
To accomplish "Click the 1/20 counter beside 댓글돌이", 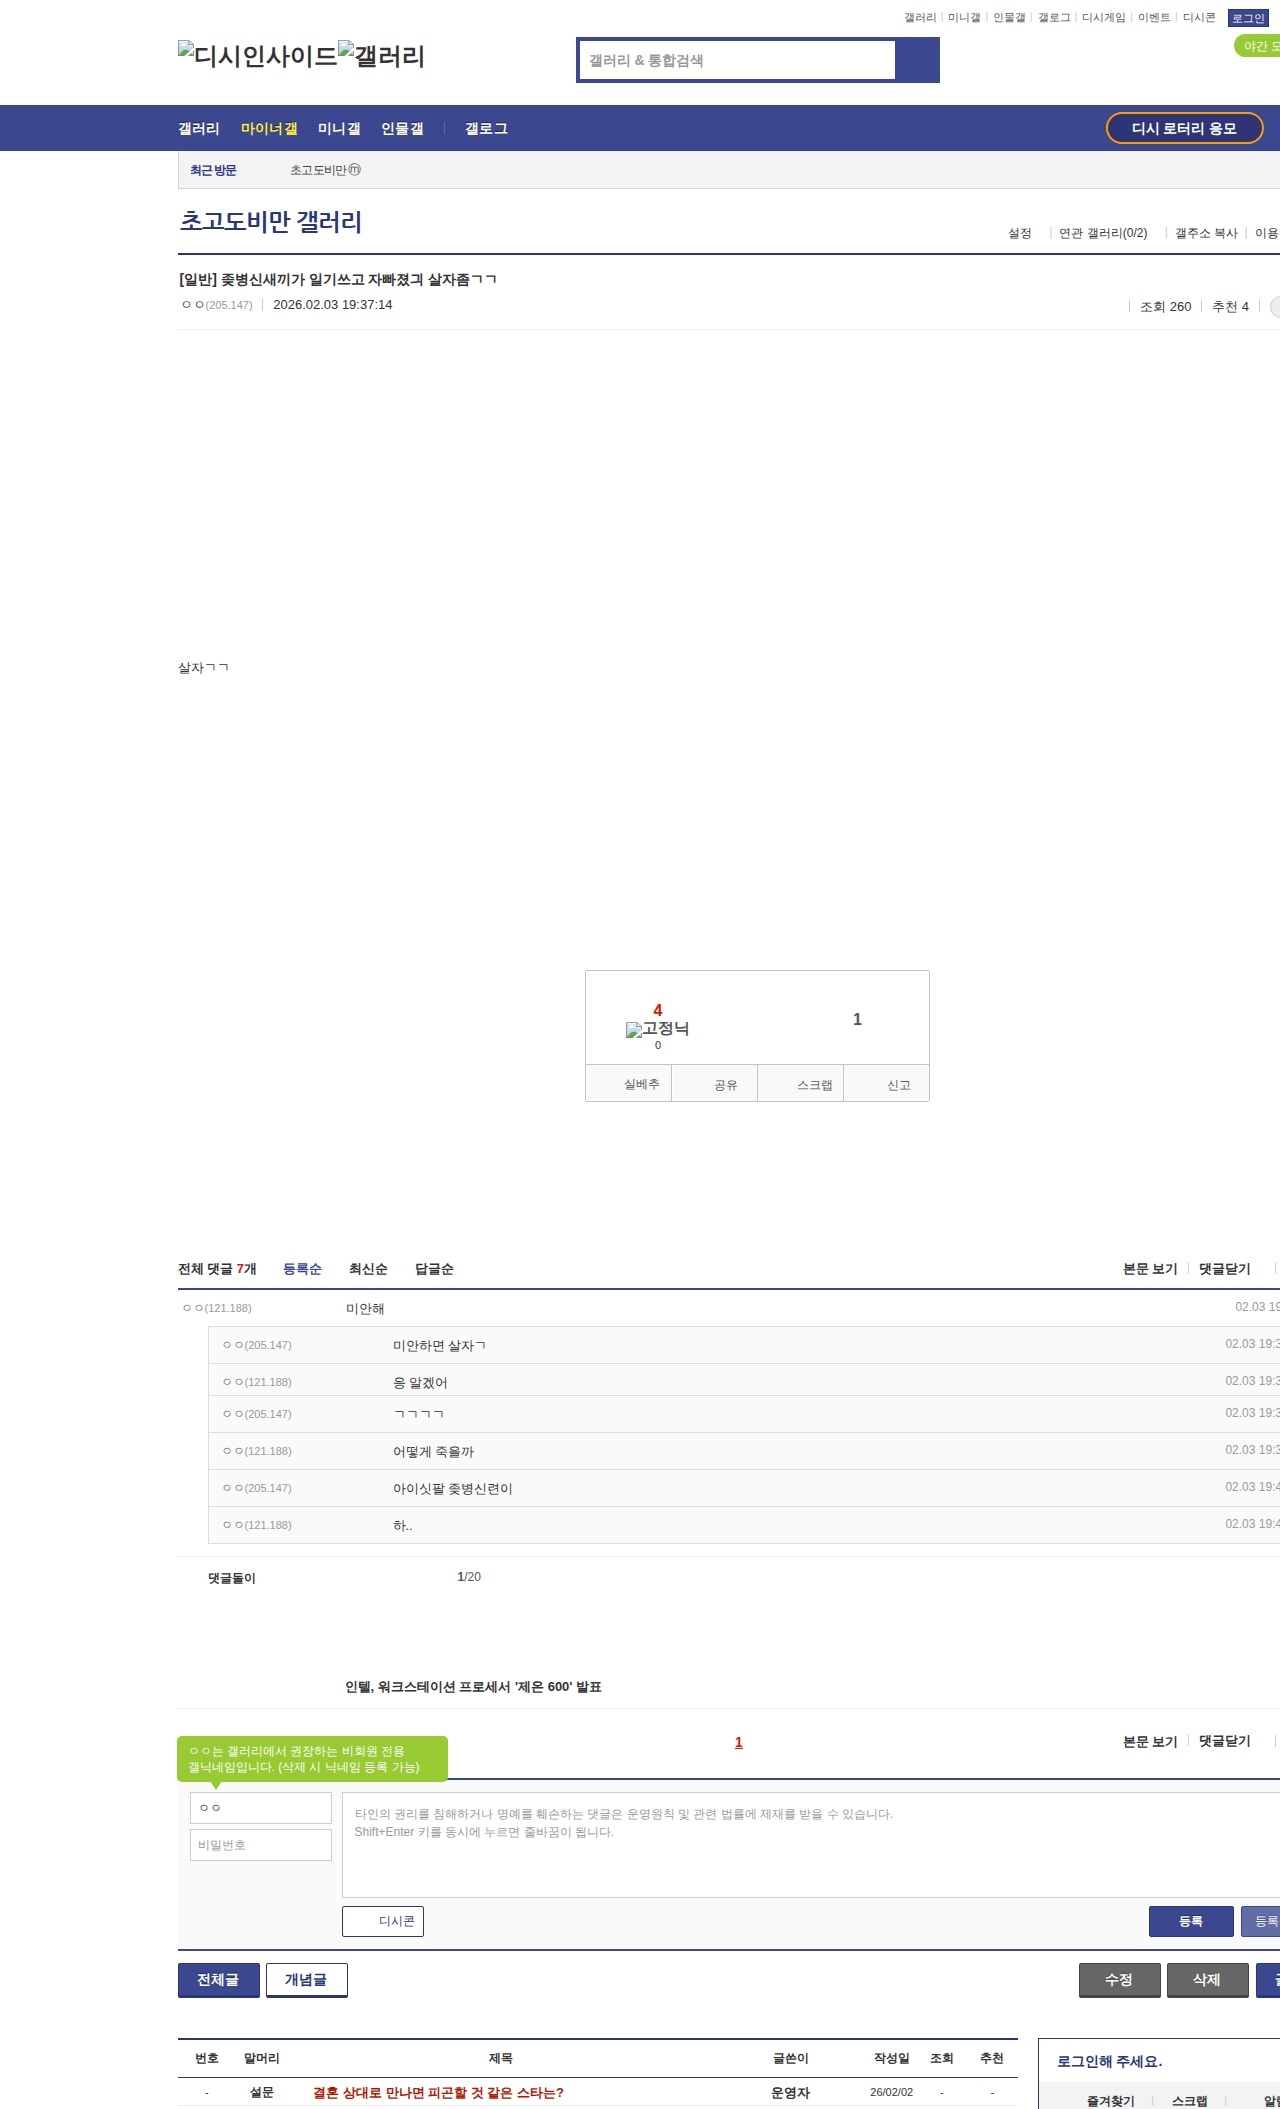I will click(x=469, y=1577).
